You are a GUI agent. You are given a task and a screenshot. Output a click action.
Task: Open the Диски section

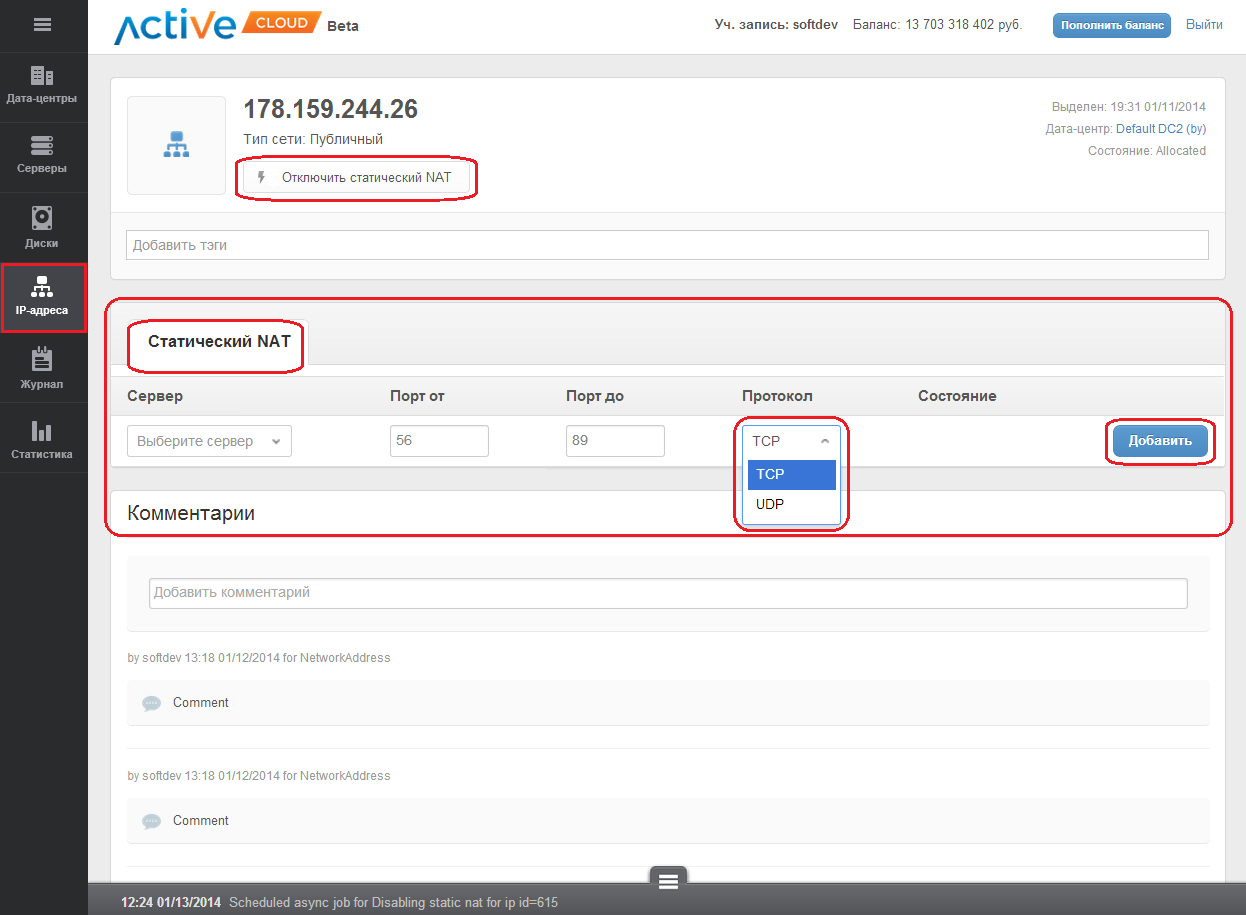42,228
